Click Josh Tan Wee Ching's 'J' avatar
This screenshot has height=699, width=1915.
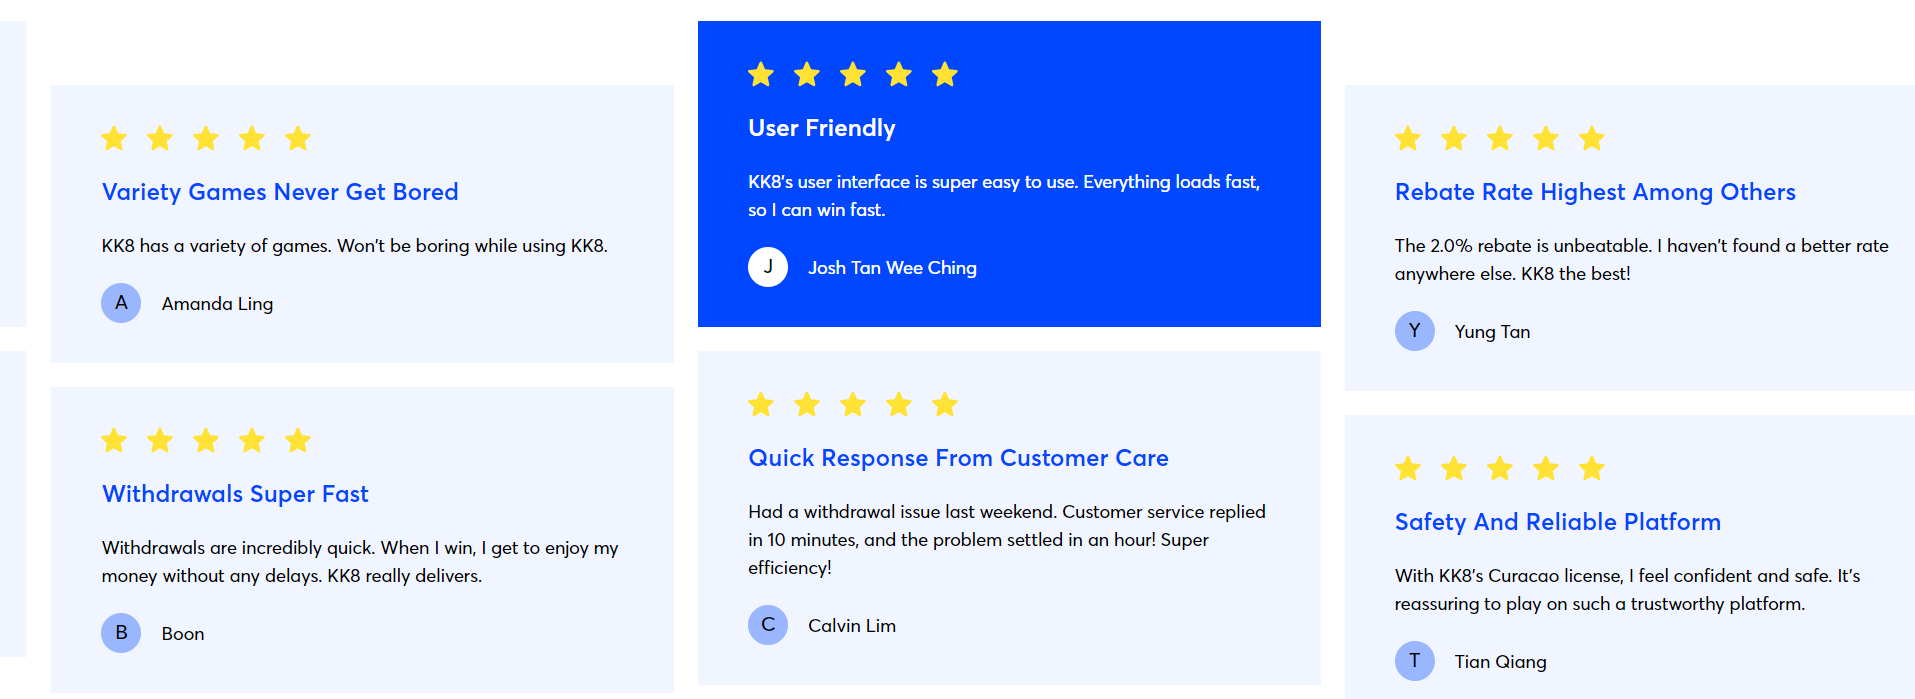768,267
